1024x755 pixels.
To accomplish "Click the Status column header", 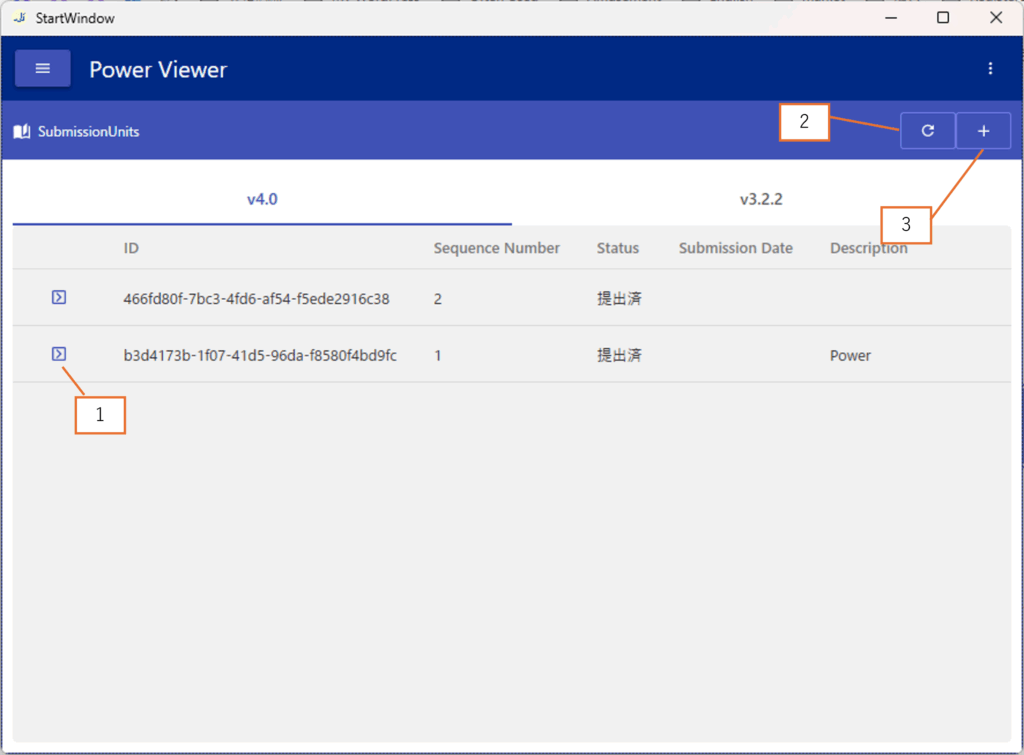I will tap(617, 248).
